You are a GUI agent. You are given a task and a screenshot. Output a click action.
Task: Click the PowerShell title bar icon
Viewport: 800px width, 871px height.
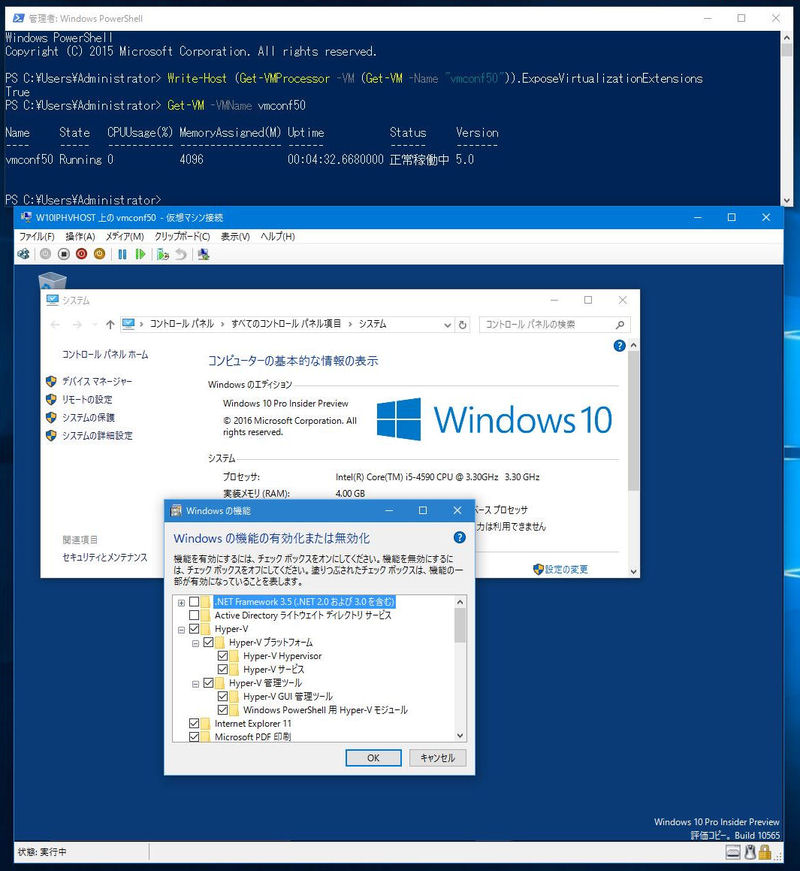tap(18, 18)
